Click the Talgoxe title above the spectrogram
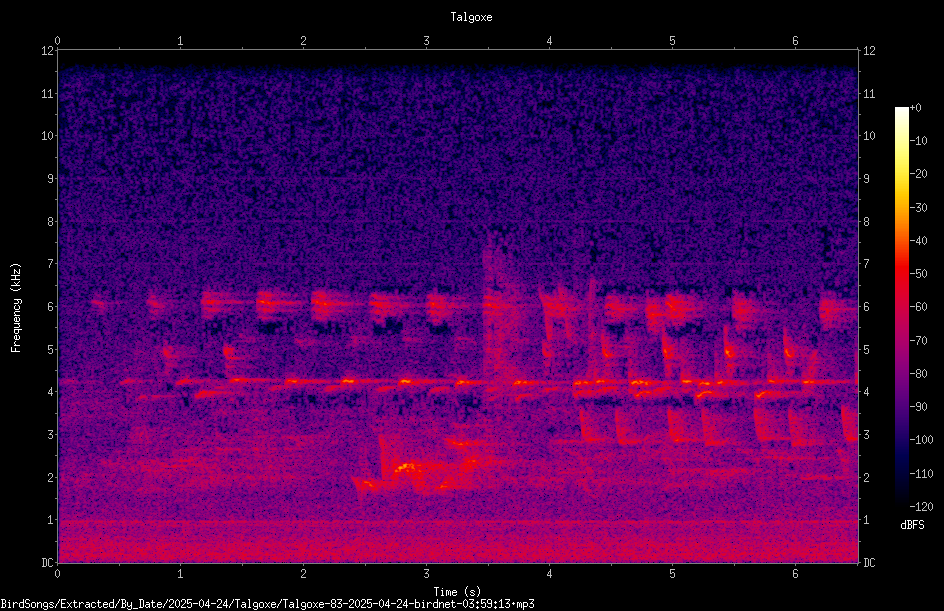This screenshot has width=944, height=611. (471, 17)
